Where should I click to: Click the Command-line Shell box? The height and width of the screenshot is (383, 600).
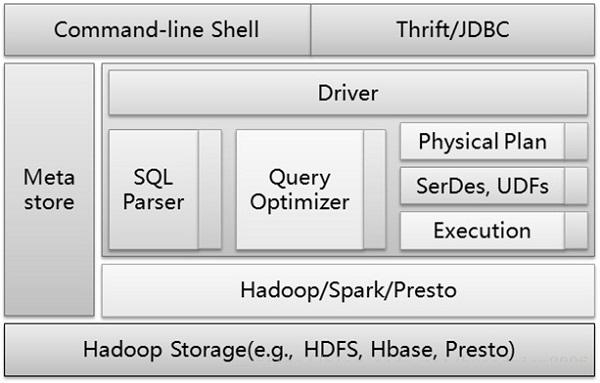click(157, 30)
